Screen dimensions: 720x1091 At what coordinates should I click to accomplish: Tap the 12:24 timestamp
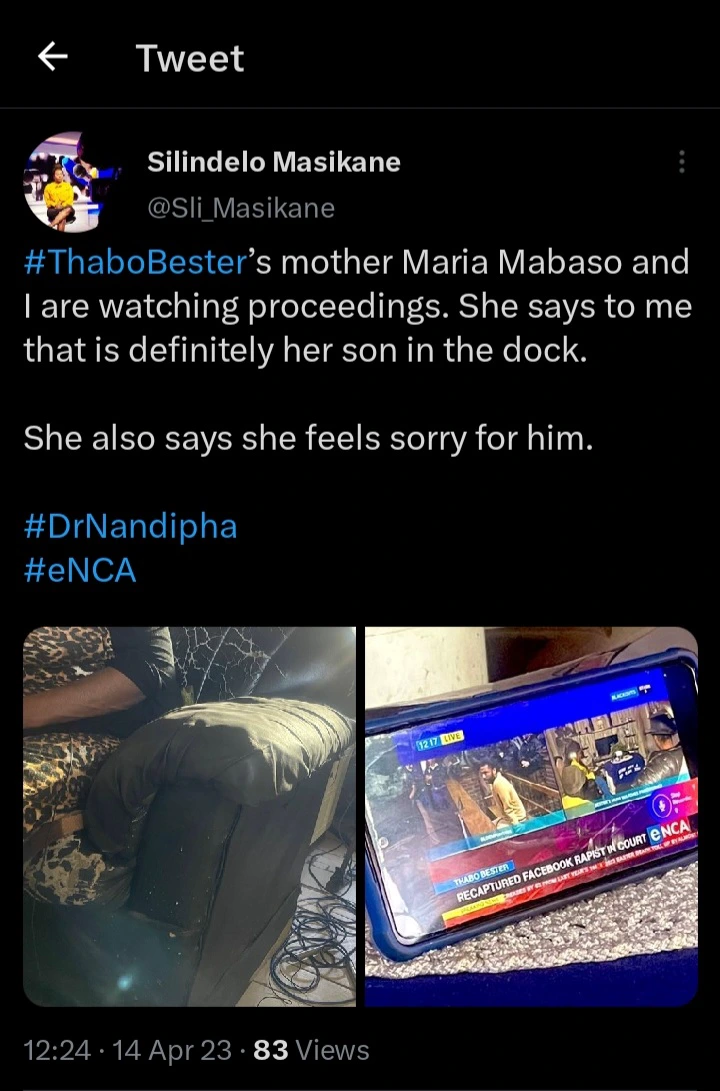pyautogui.click(x=57, y=1050)
